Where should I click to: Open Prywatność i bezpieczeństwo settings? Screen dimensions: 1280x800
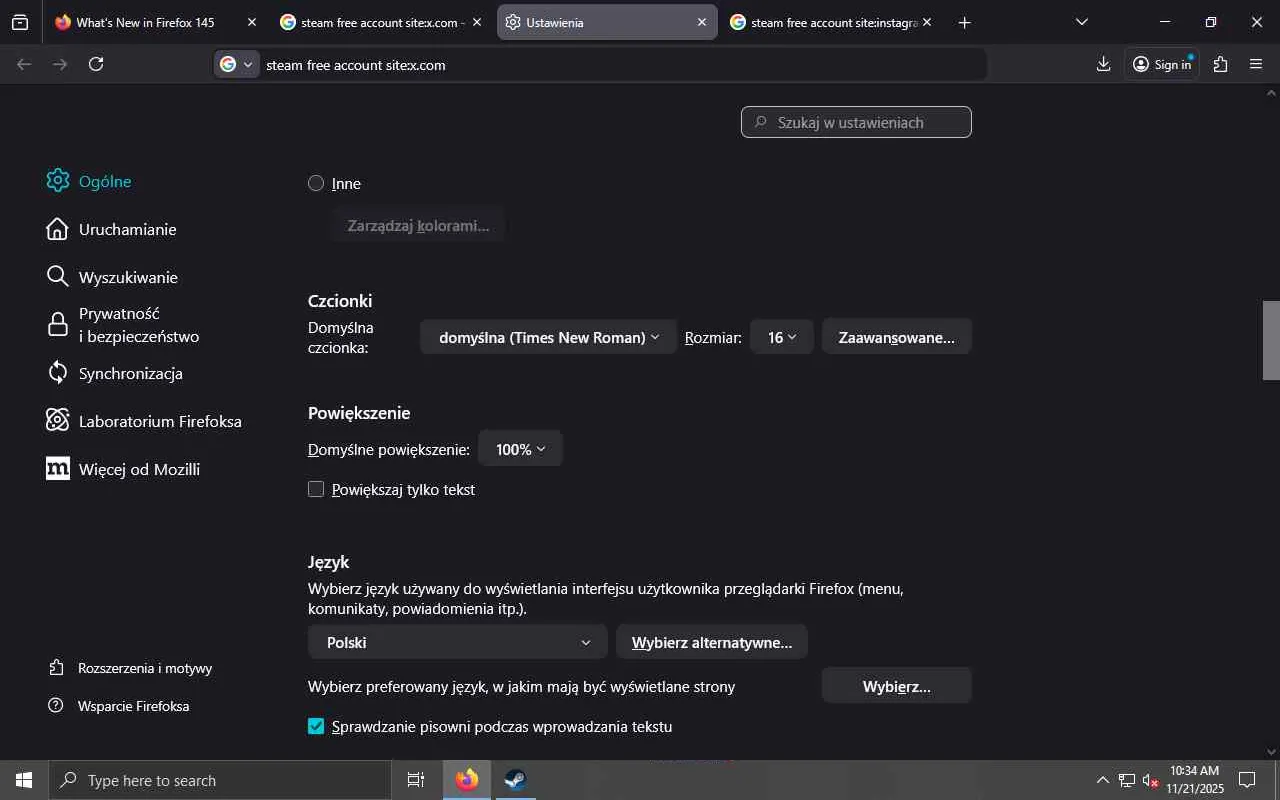[x=138, y=325]
